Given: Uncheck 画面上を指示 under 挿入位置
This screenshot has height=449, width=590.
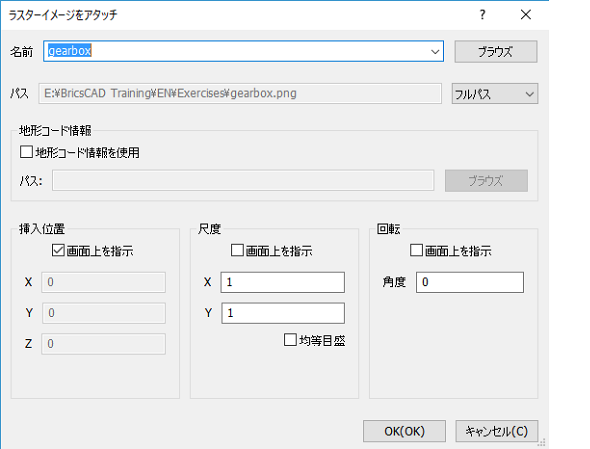Looking at the screenshot, I should coord(58,250).
